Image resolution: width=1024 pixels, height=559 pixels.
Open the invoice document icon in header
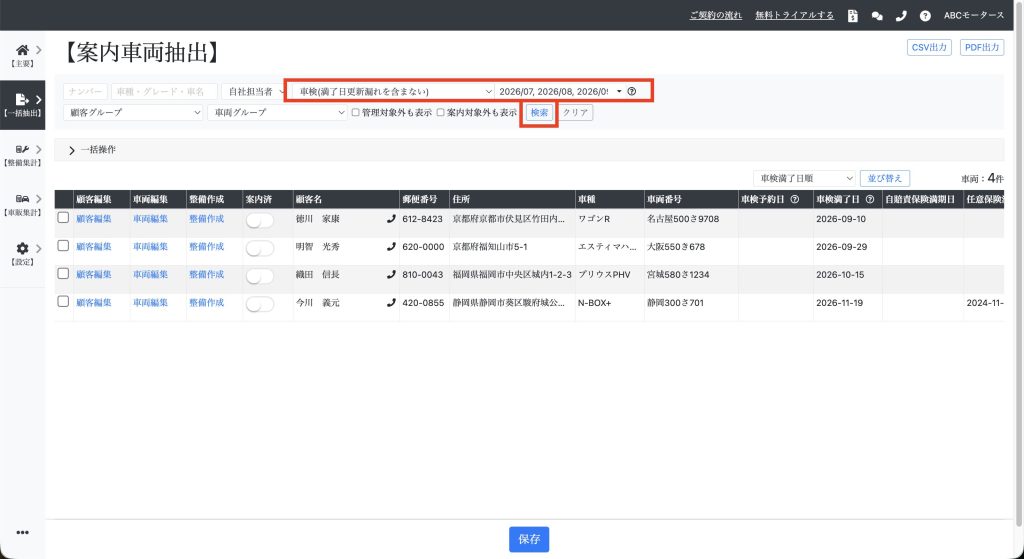(x=853, y=16)
